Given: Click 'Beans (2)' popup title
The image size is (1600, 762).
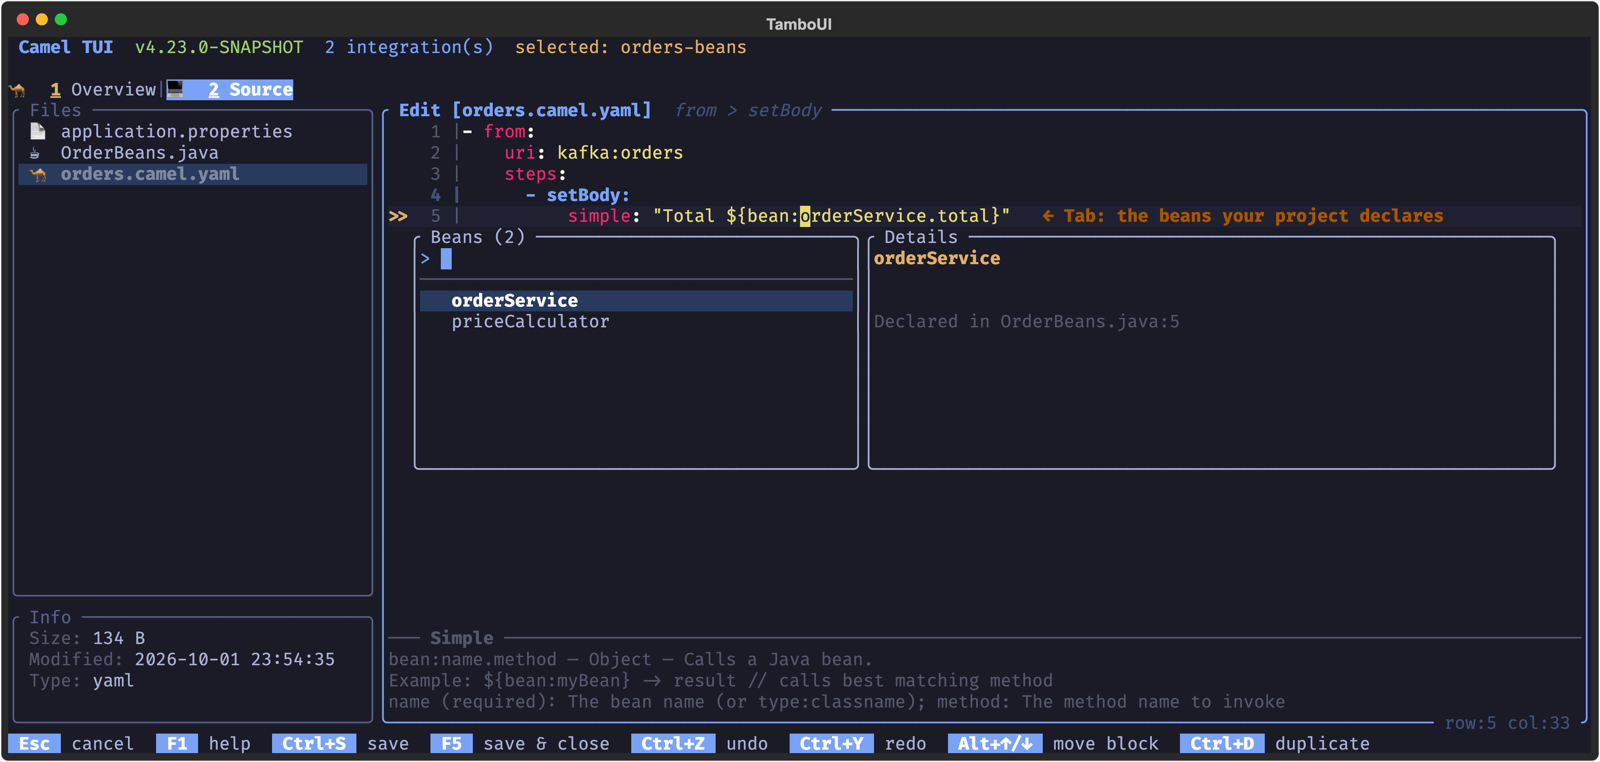Looking at the screenshot, I should [x=478, y=238].
